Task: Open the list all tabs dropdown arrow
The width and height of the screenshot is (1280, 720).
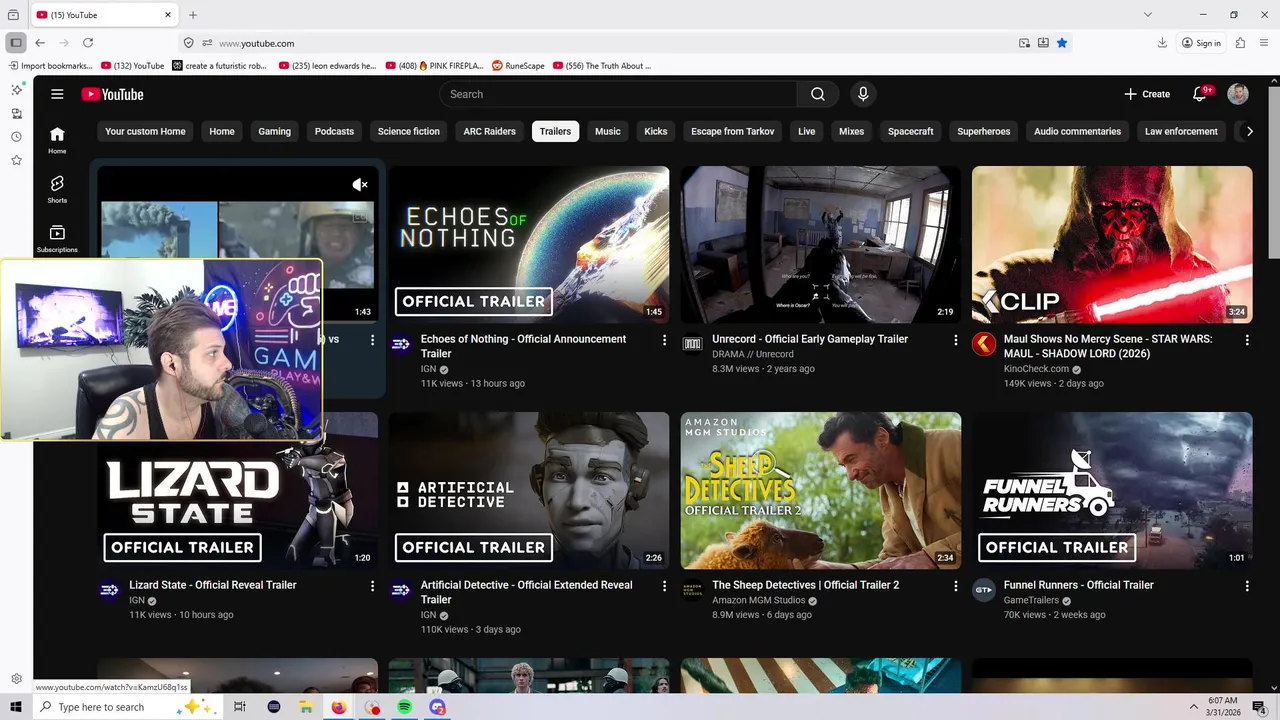Action: point(1148,15)
